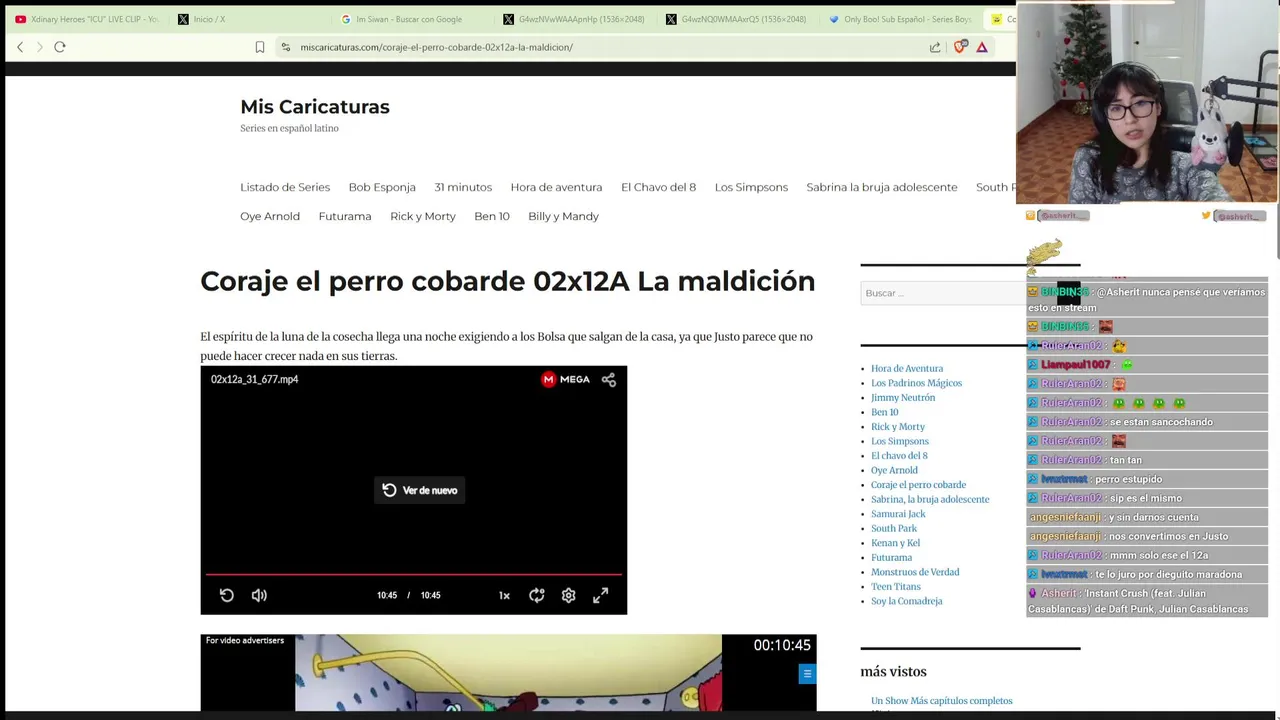The image size is (1280, 720).
Task: Open Bob Esponja menu item
Action: click(382, 187)
